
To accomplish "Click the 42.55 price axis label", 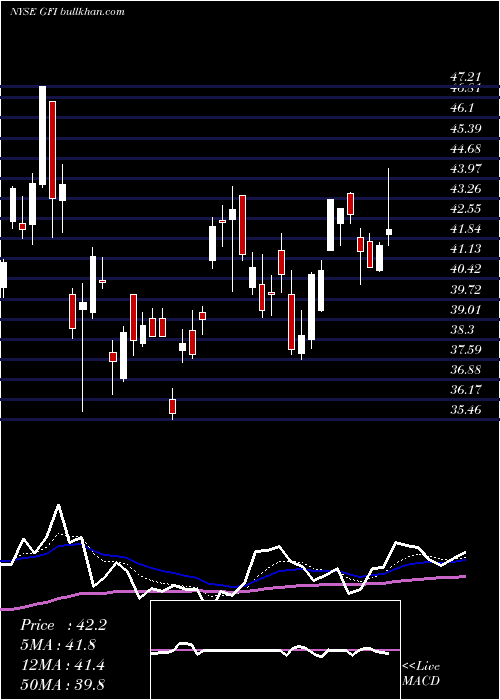I will [x=466, y=209].
